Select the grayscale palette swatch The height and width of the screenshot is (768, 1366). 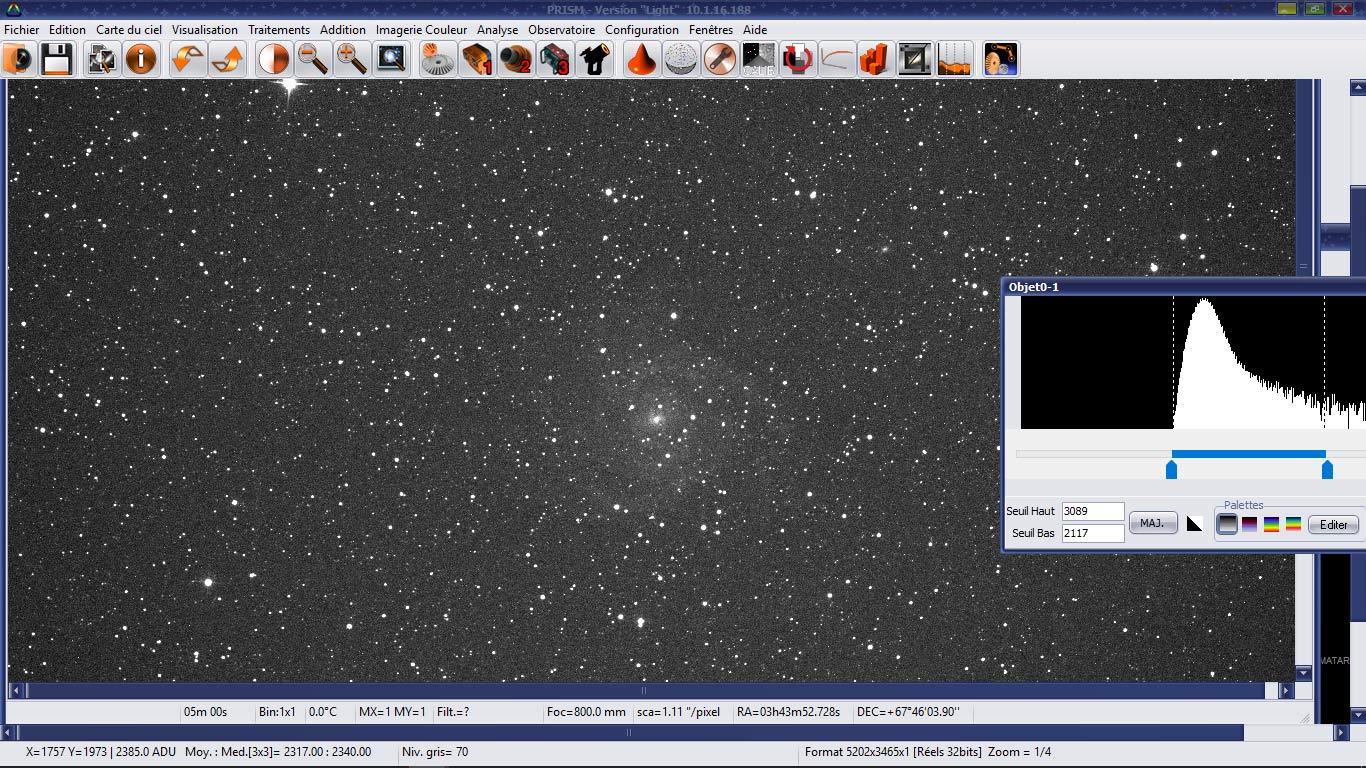(x=1227, y=524)
